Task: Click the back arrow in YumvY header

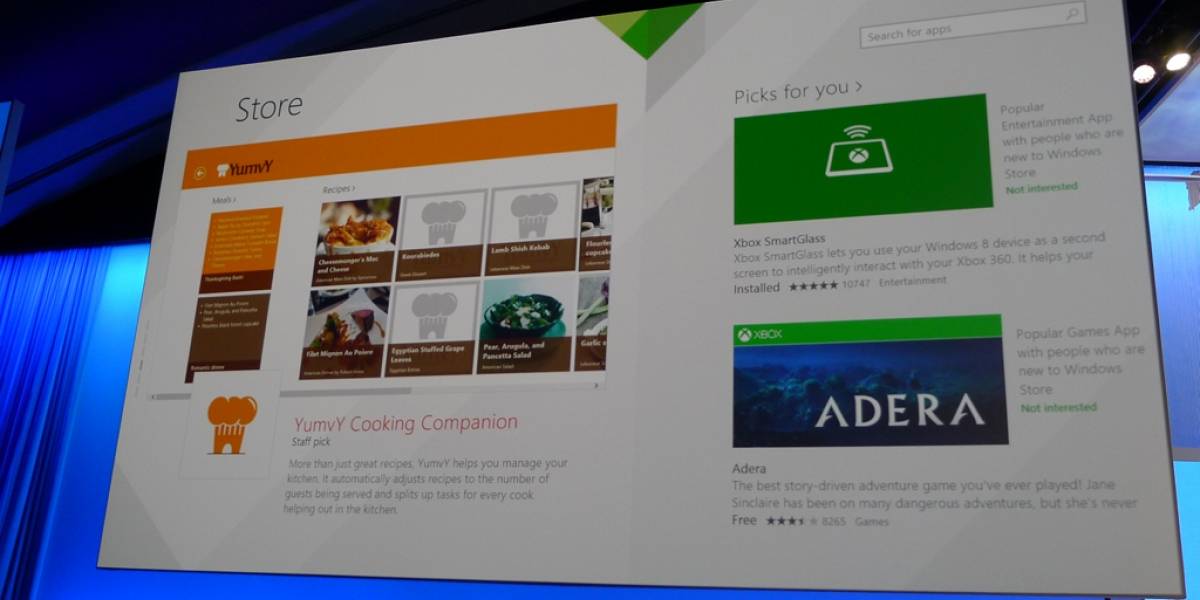Action: tap(200, 172)
